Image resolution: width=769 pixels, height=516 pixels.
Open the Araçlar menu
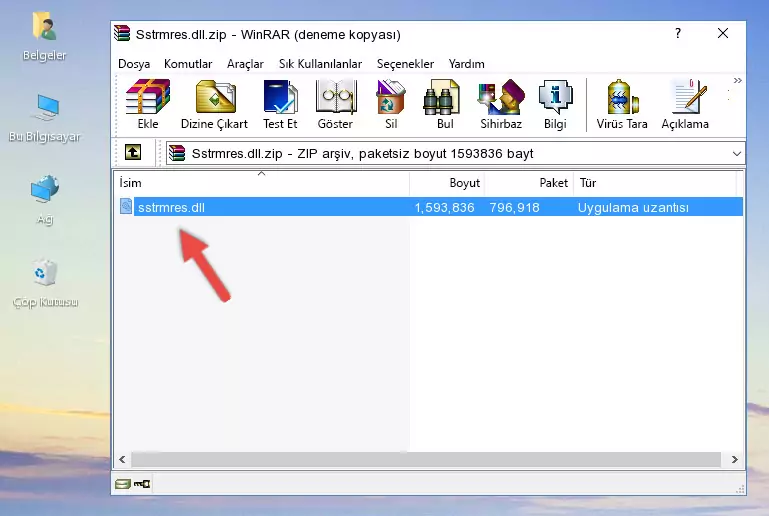245,64
